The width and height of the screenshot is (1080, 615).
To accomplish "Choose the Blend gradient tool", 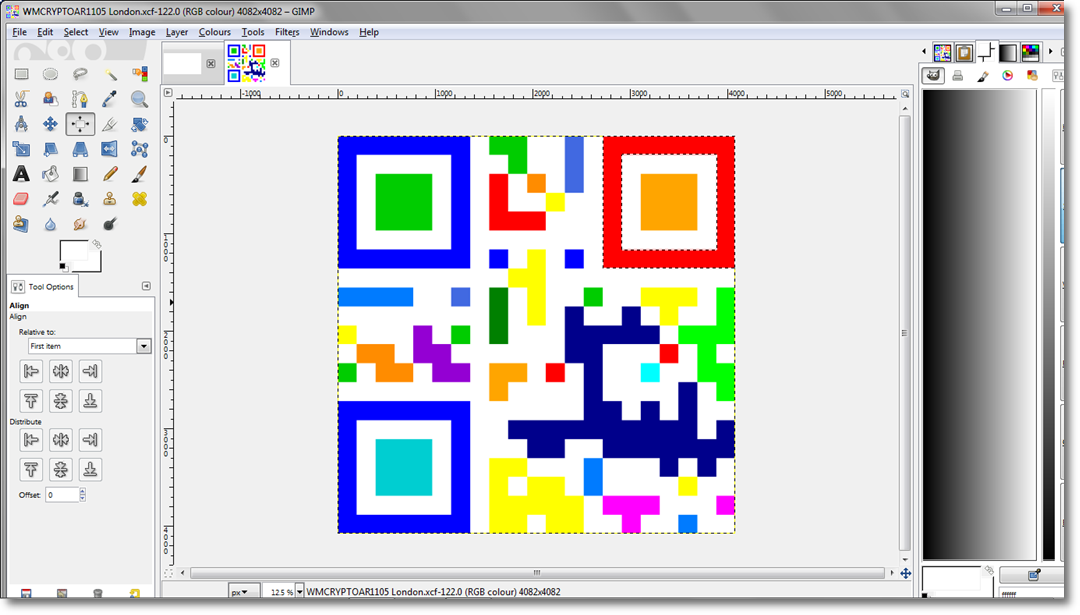I will point(80,174).
